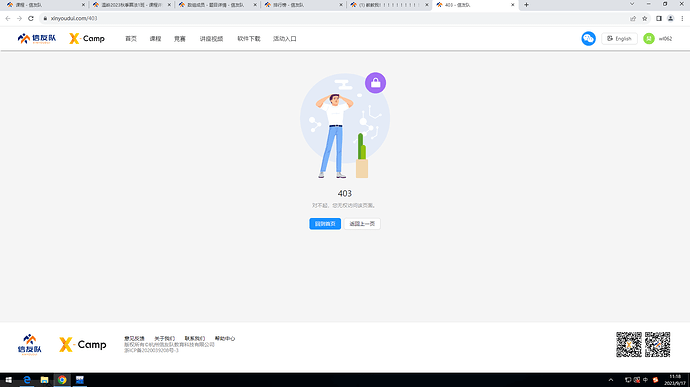Click the blue WeChat icon in header
Viewport: 690px width, 387px height.
coord(588,38)
